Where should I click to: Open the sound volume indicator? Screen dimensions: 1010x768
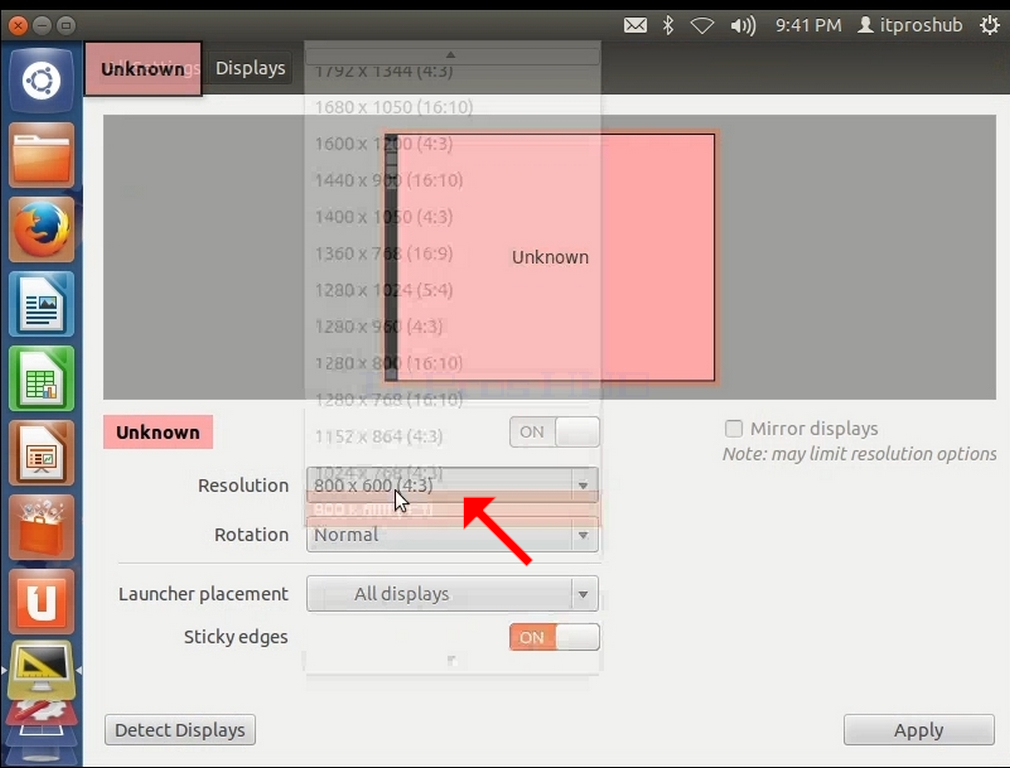(x=743, y=26)
